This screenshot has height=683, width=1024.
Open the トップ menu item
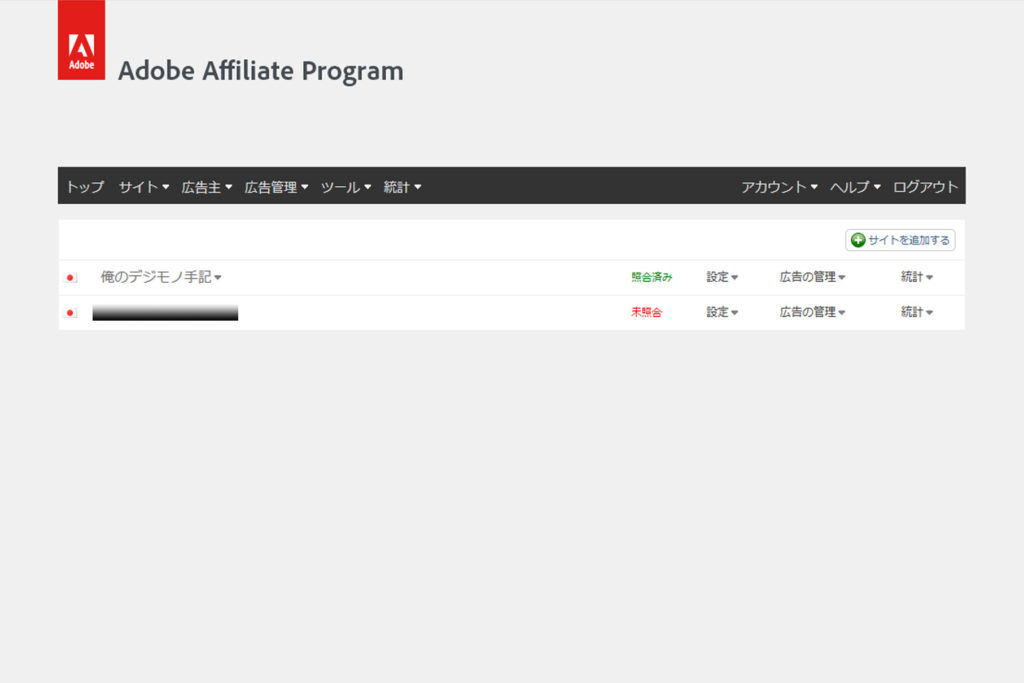(85, 187)
